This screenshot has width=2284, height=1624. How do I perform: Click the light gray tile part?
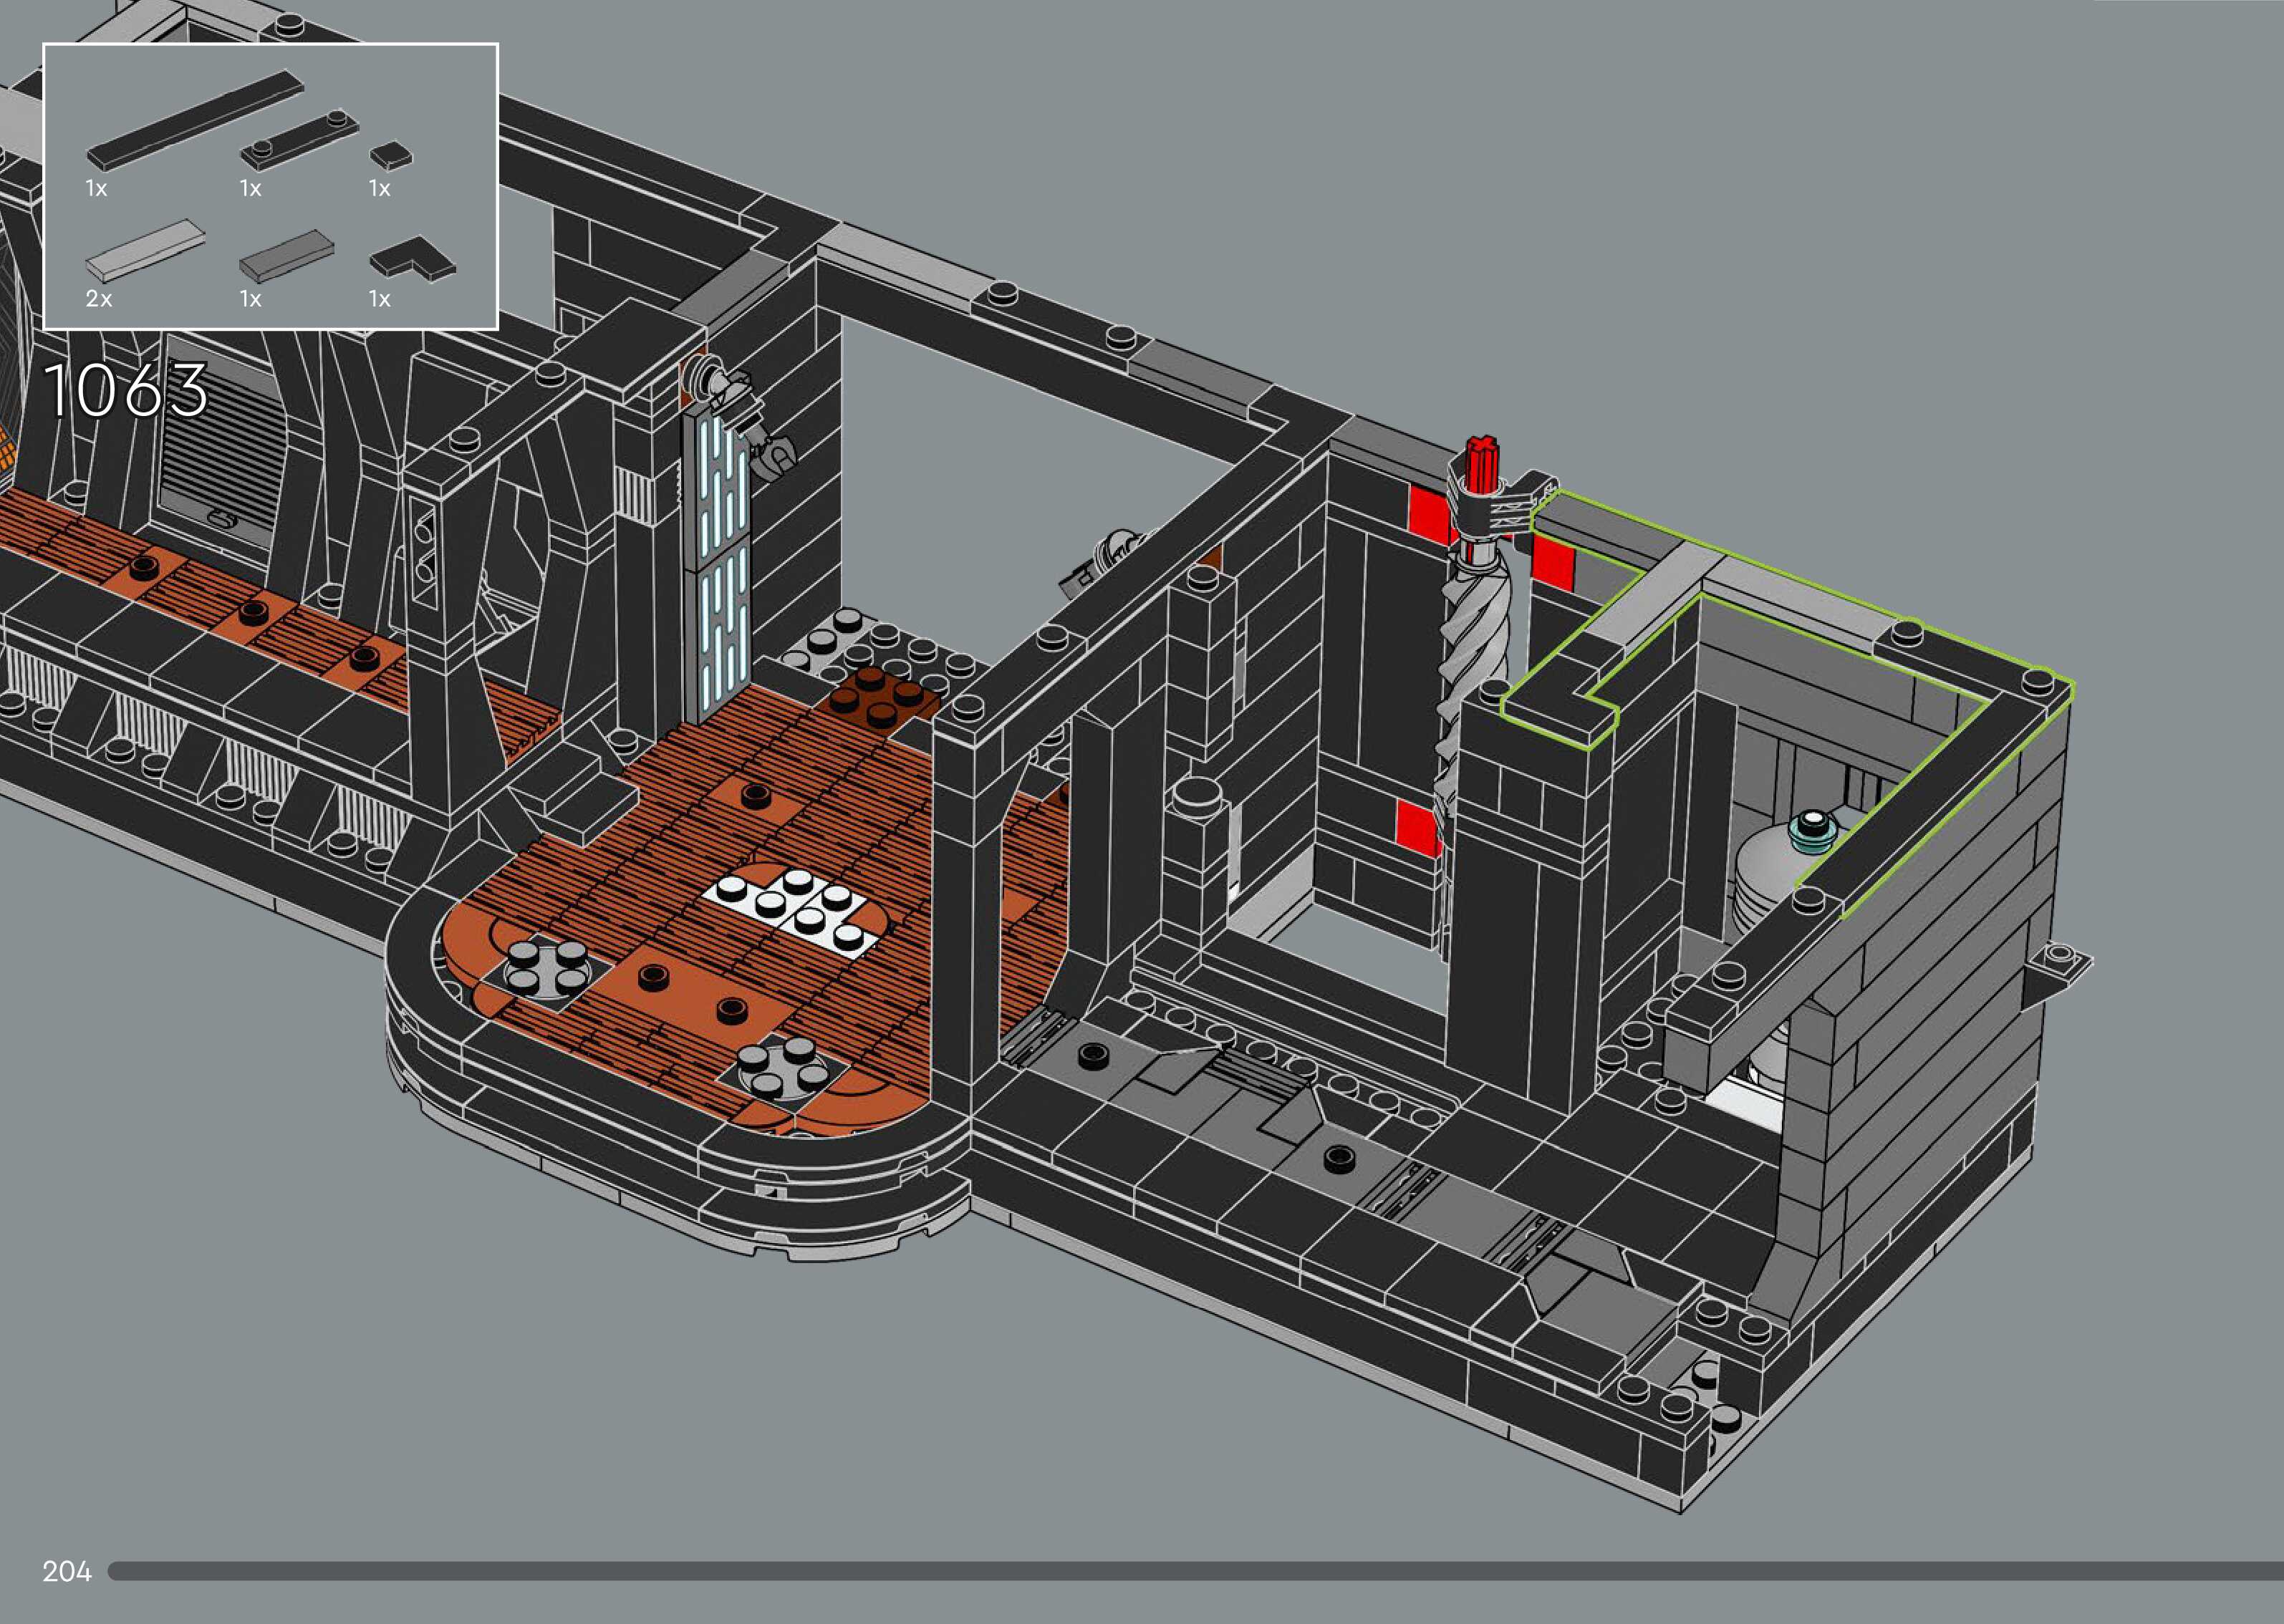click(145, 250)
